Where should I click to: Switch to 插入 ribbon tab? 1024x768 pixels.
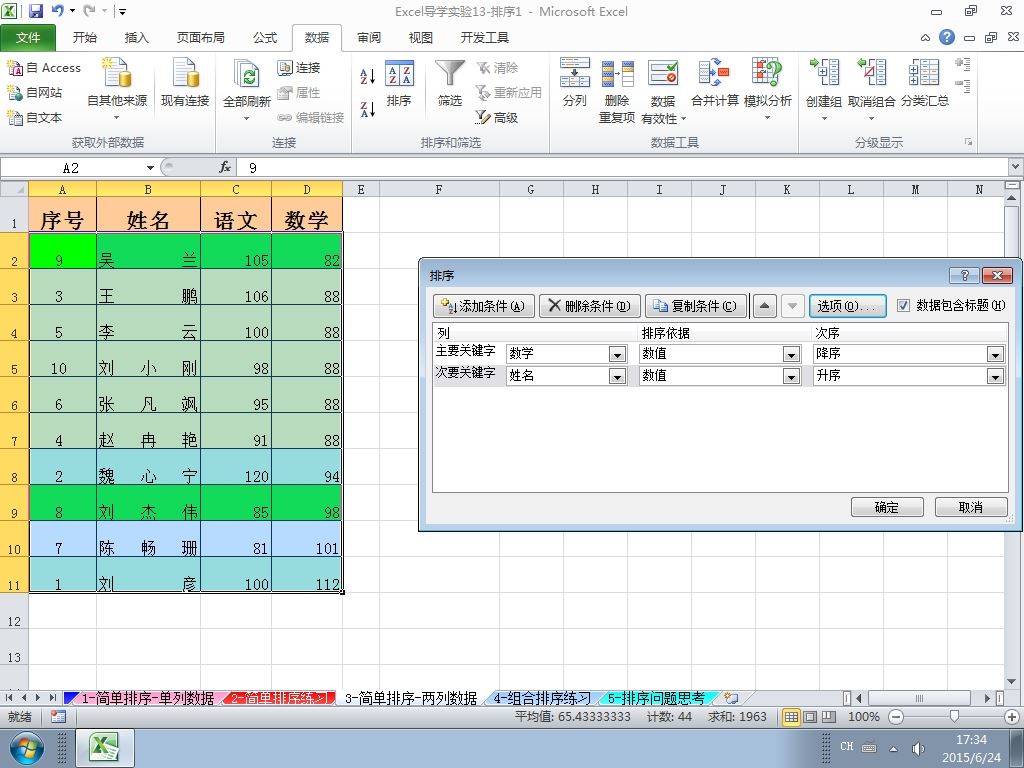pyautogui.click(x=136, y=38)
